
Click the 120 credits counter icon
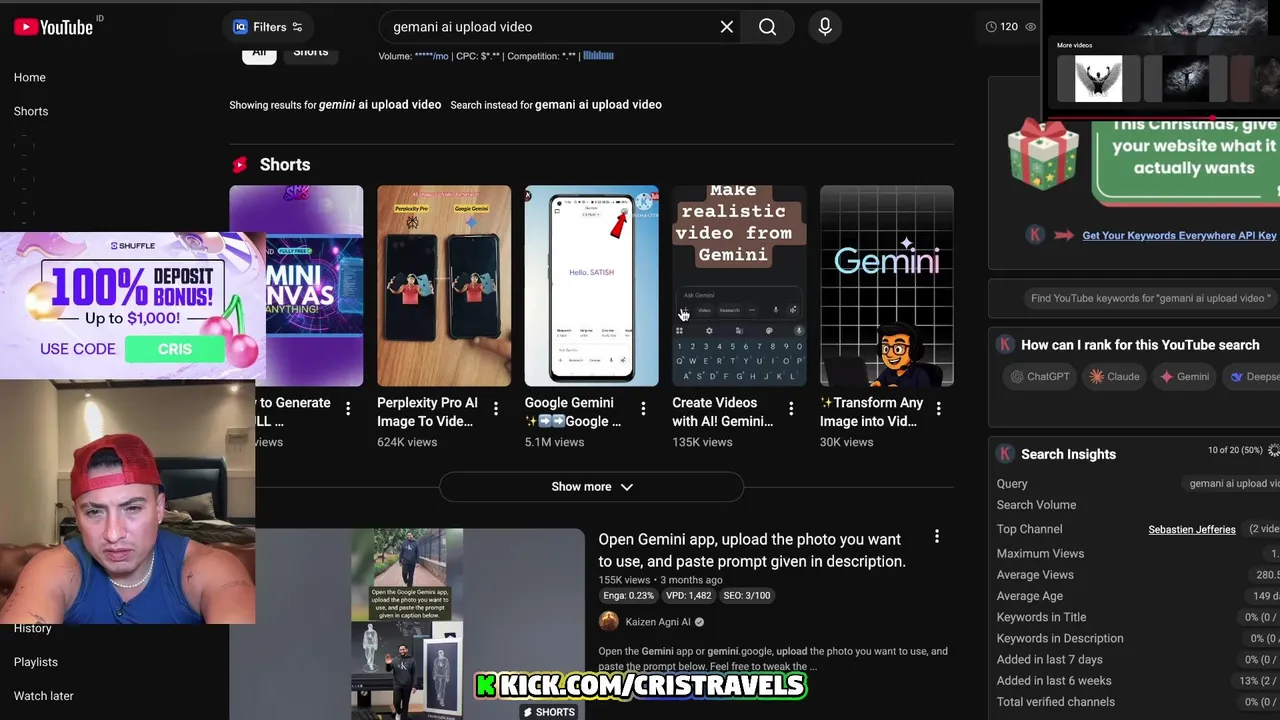coord(991,27)
